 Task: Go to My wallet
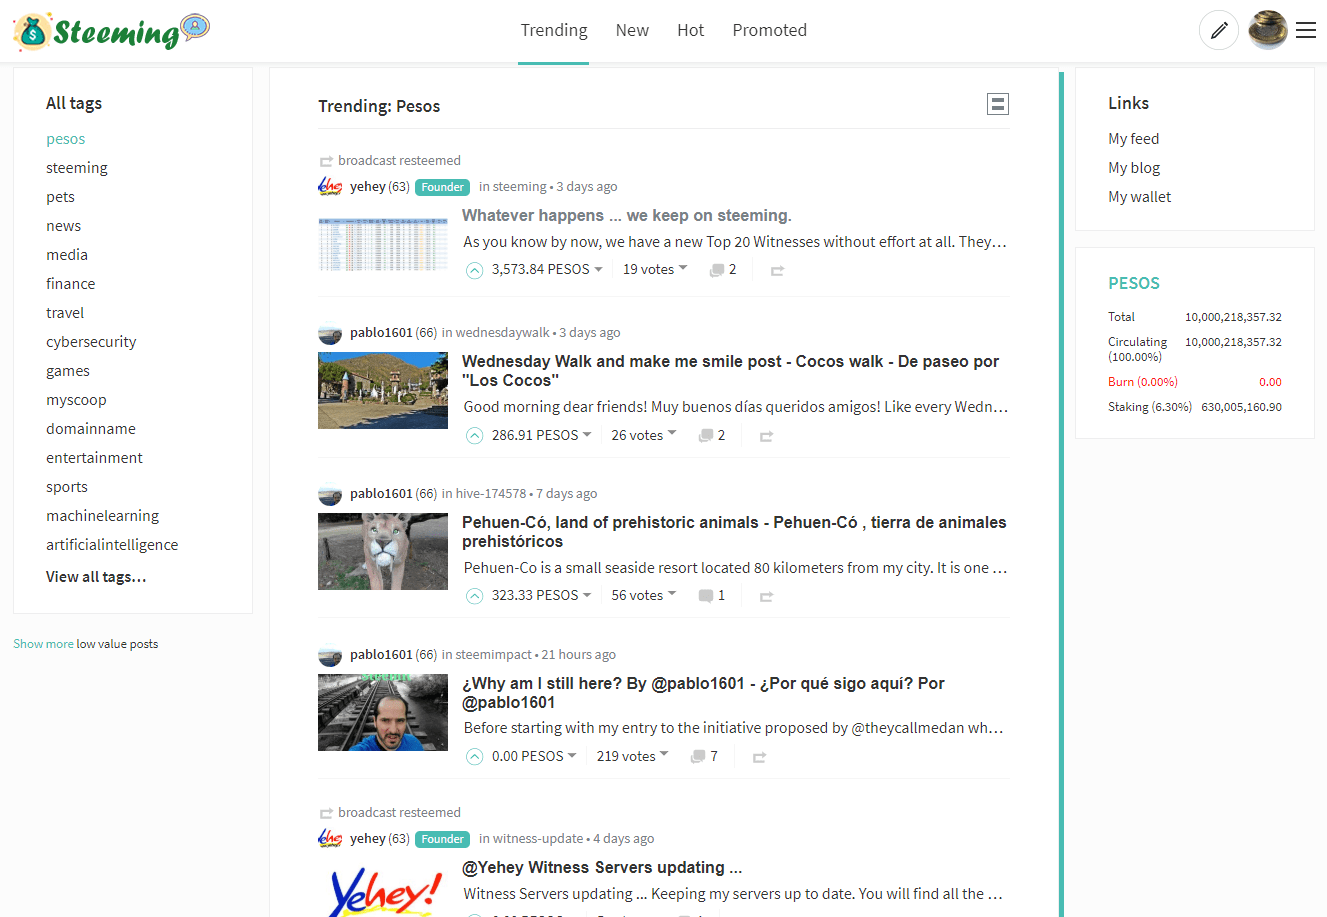click(x=1140, y=197)
